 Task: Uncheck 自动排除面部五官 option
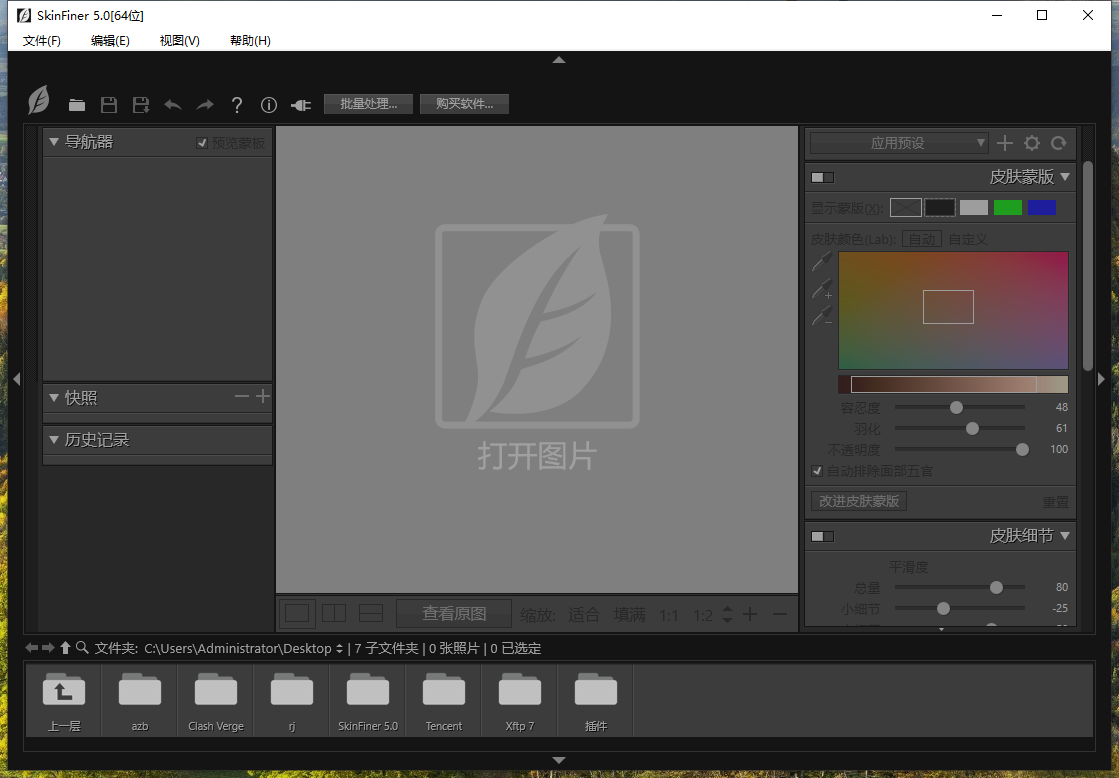click(817, 471)
